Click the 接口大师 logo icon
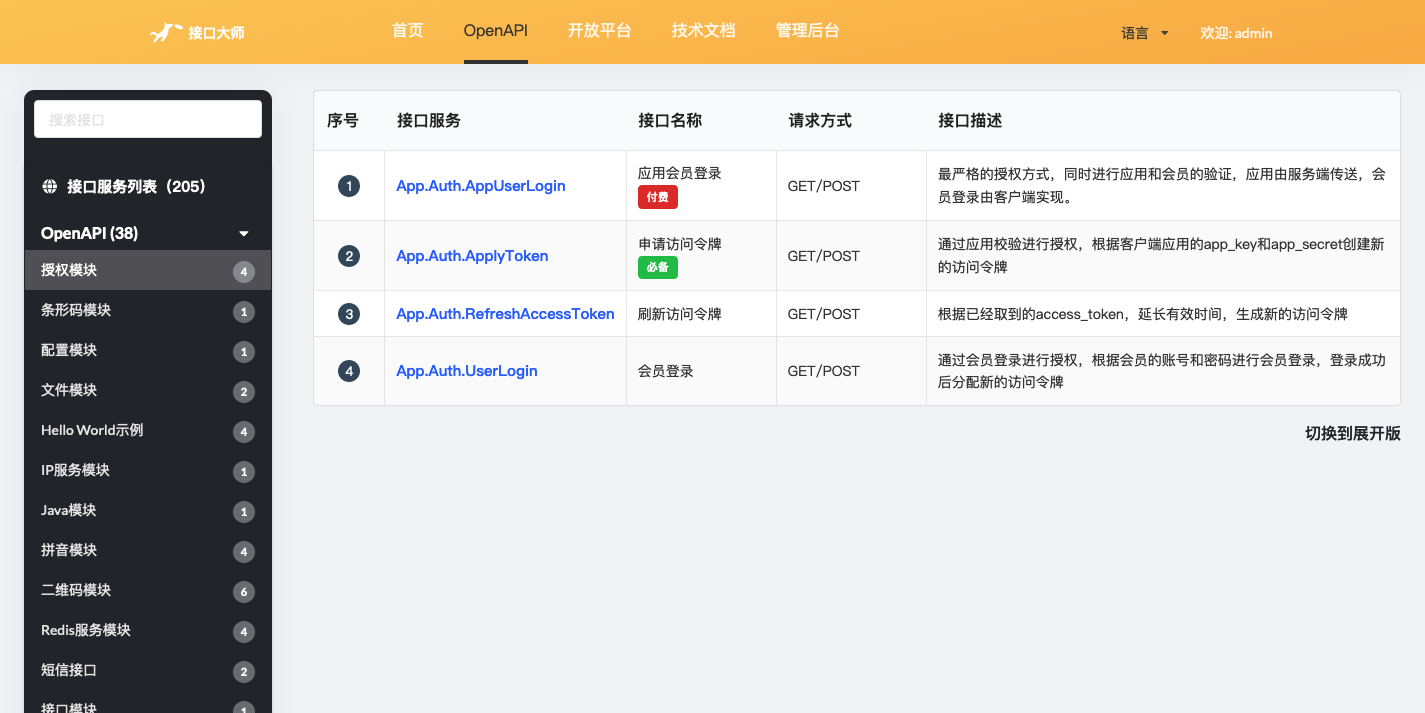Image resolution: width=1425 pixels, height=713 pixels. point(166,33)
